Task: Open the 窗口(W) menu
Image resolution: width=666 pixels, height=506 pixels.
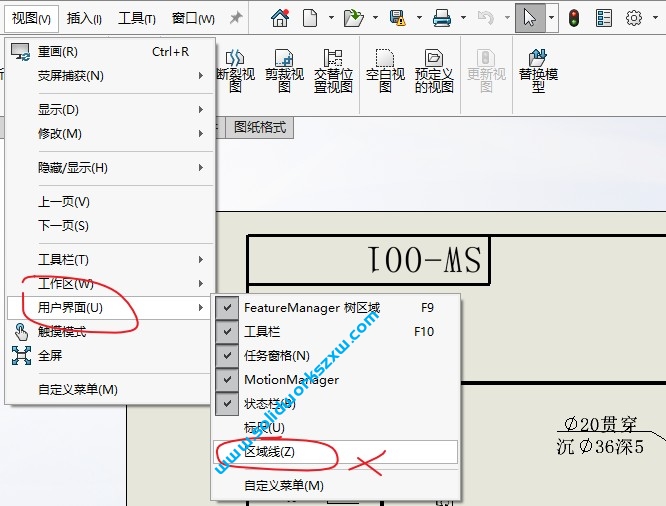Action: [x=193, y=18]
